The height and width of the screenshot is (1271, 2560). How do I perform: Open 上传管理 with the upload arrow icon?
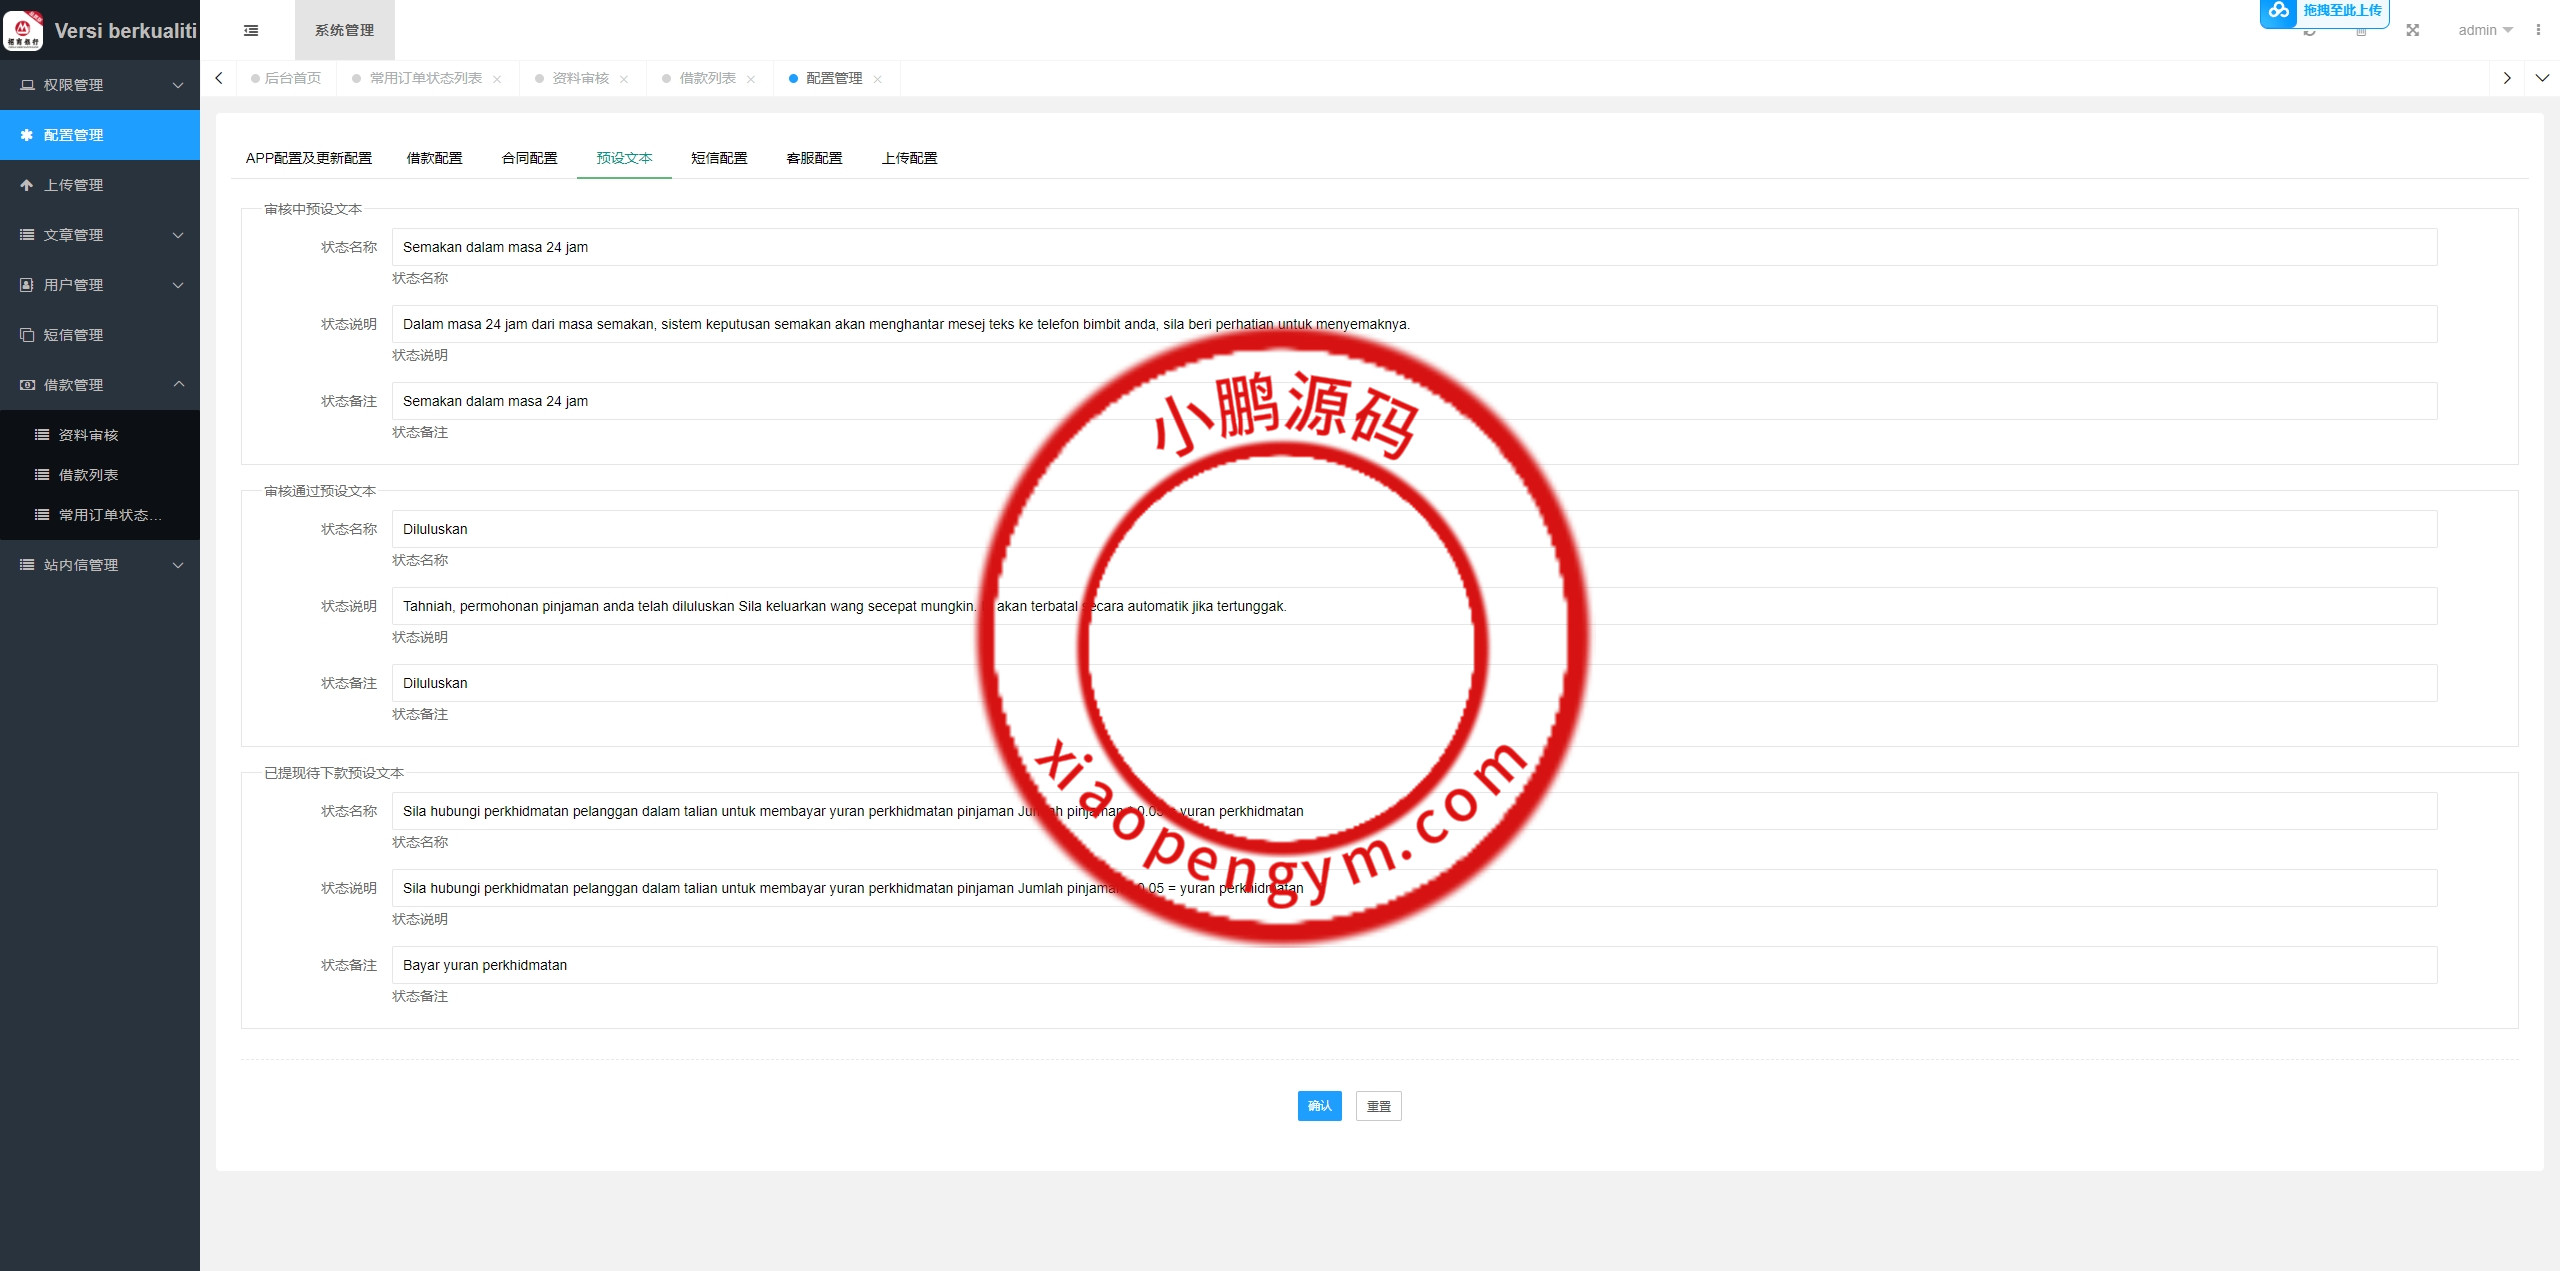(73, 185)
